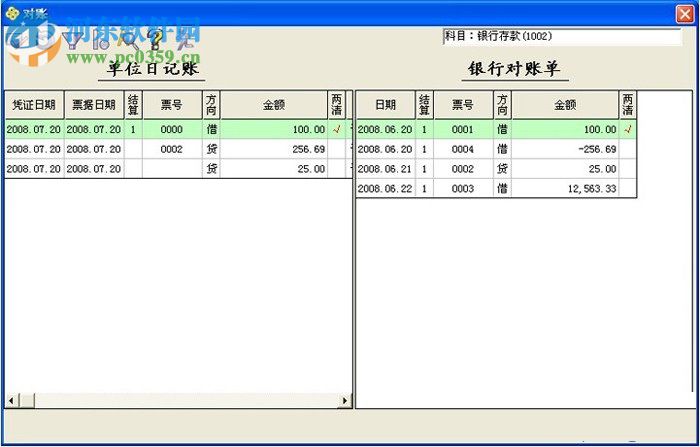Select bank date on row 0004

tap(386, 149)
